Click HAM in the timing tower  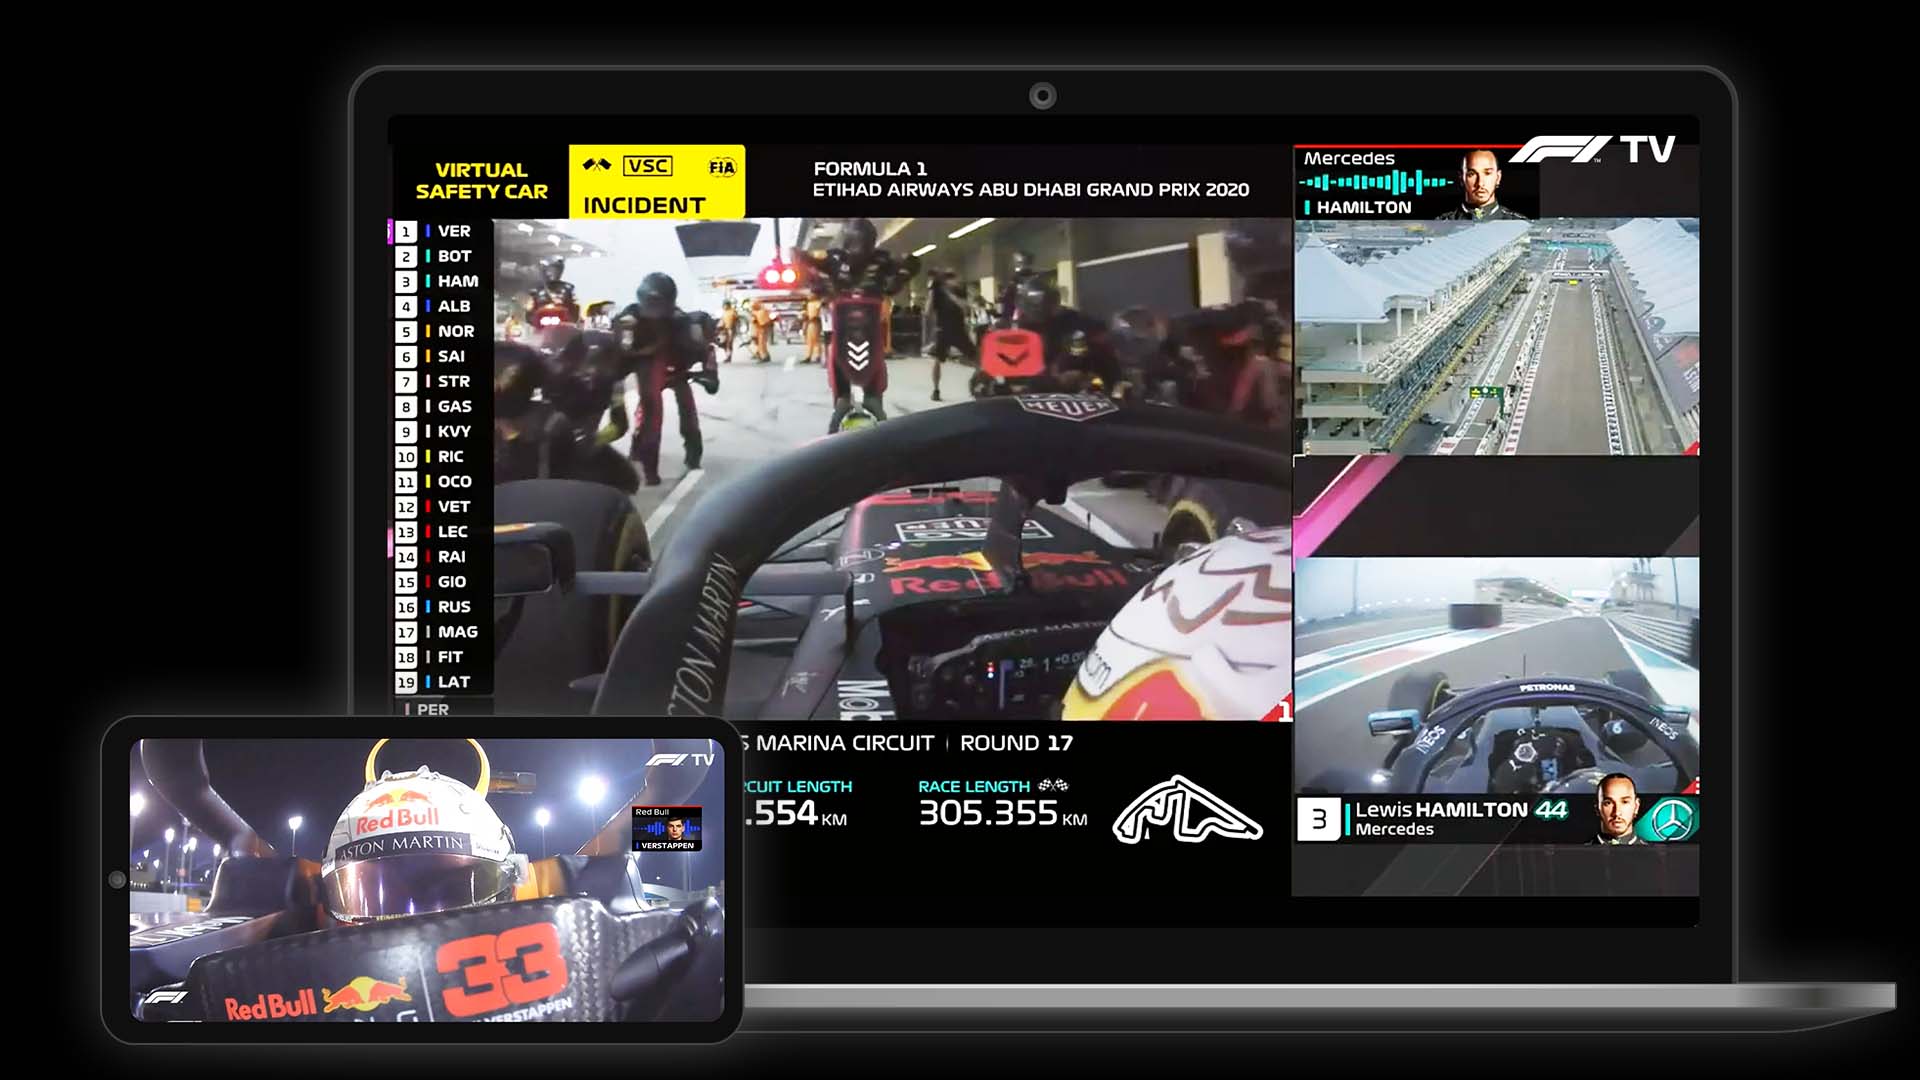click(x=458, y=281)
